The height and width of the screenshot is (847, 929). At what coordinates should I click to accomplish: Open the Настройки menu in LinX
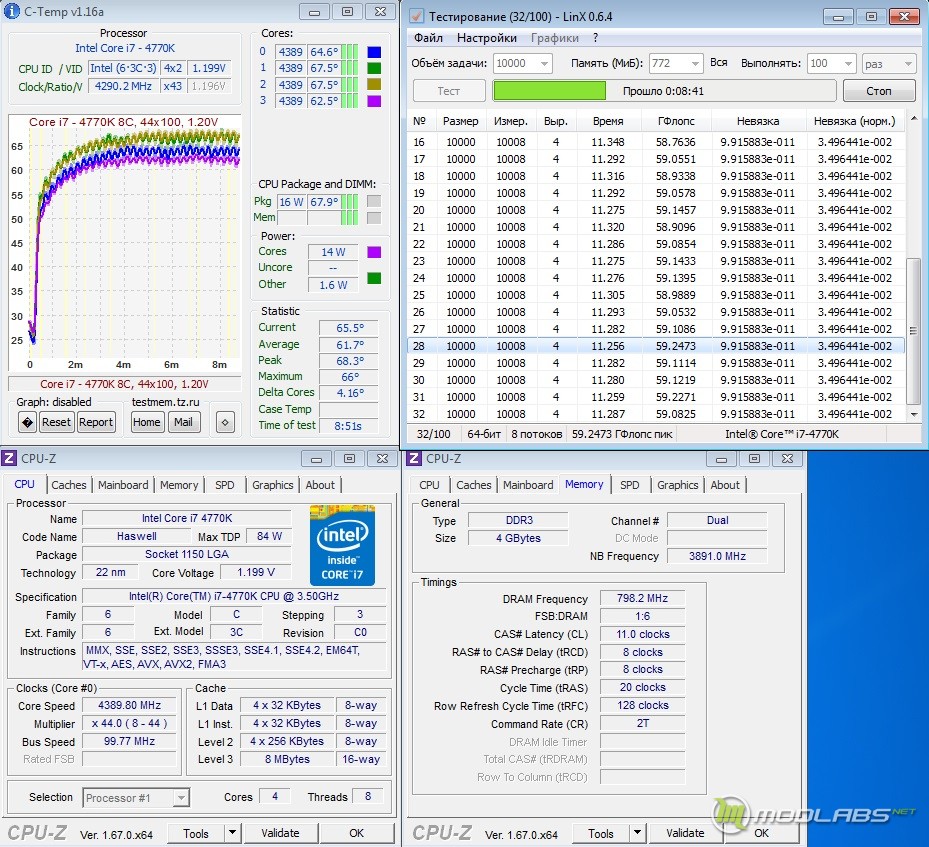coord(486,38)
